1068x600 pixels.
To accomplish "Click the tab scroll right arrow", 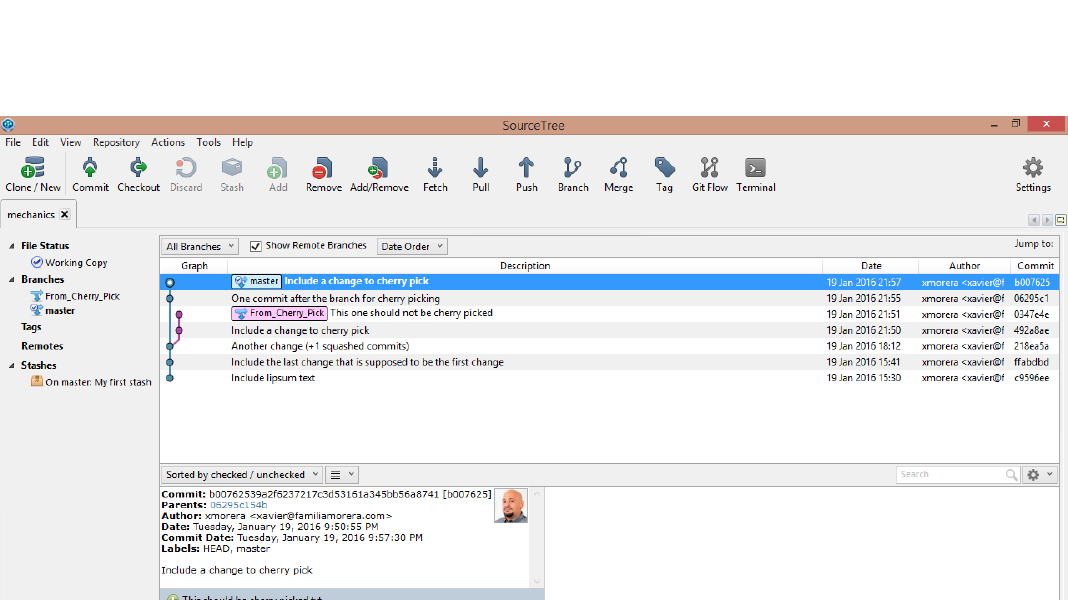I will (x=1047, y=220).
